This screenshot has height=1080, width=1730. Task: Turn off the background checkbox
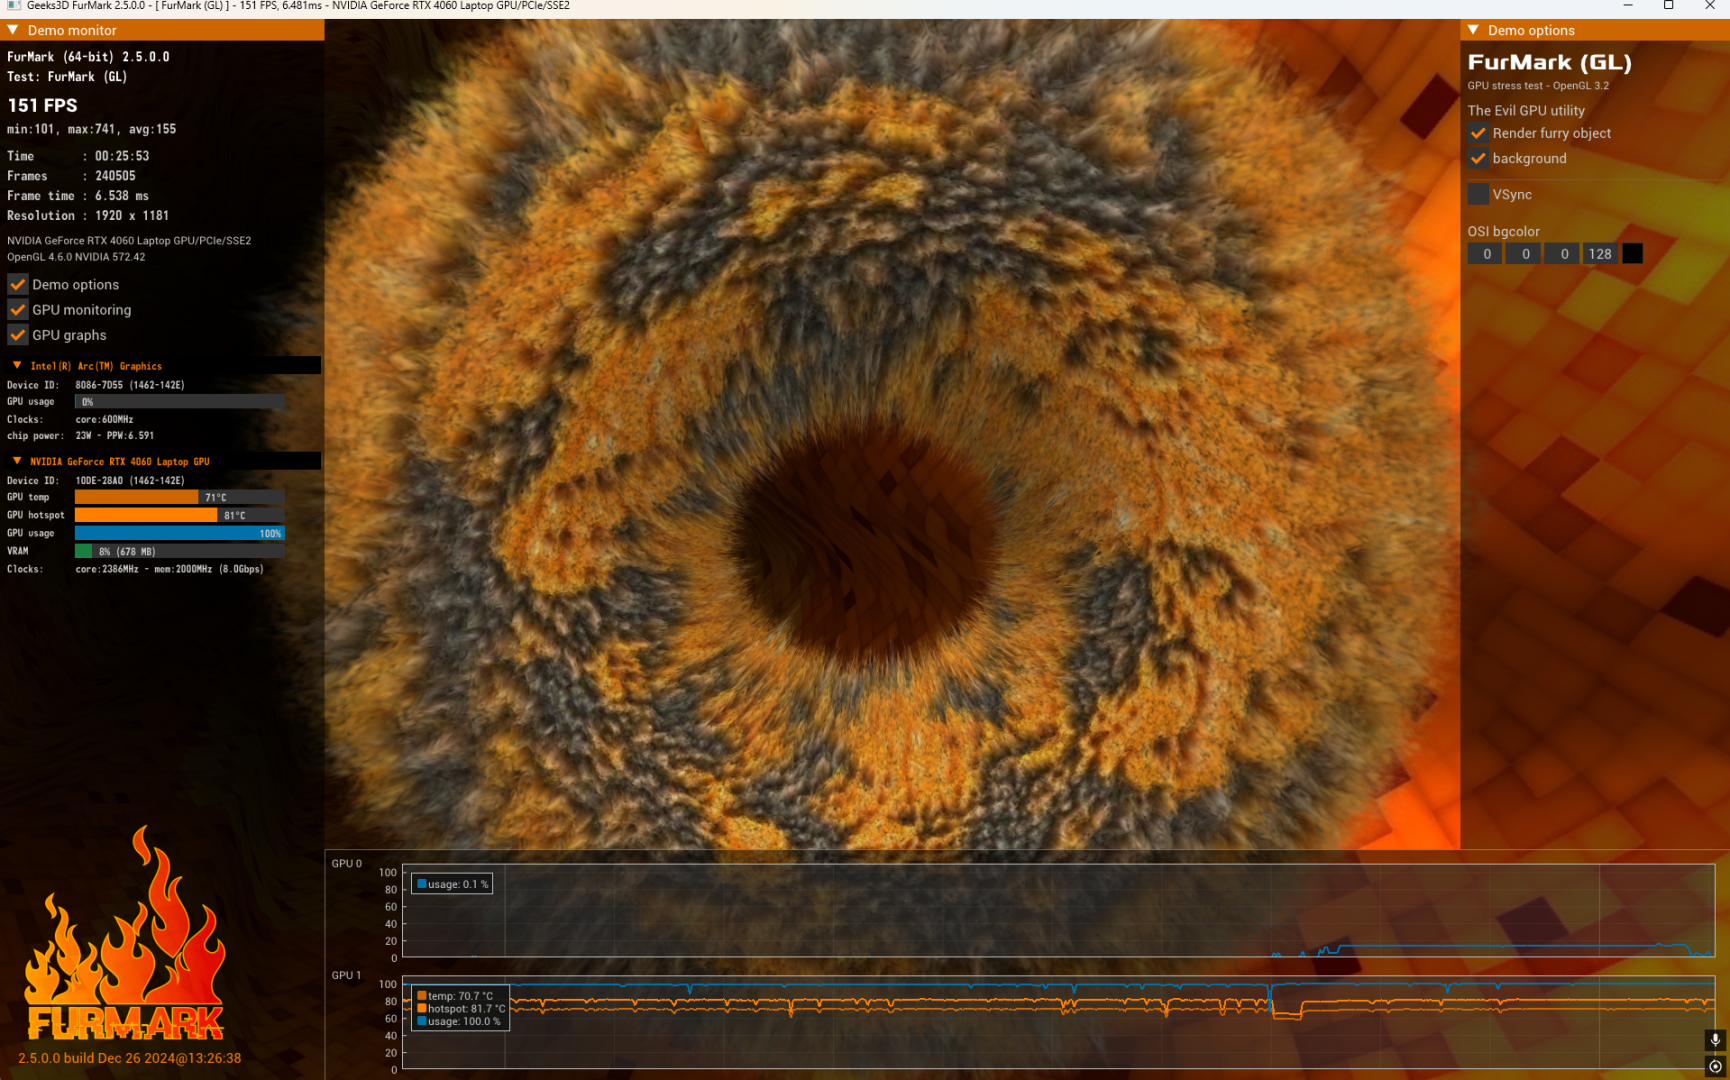(1478, 158)
